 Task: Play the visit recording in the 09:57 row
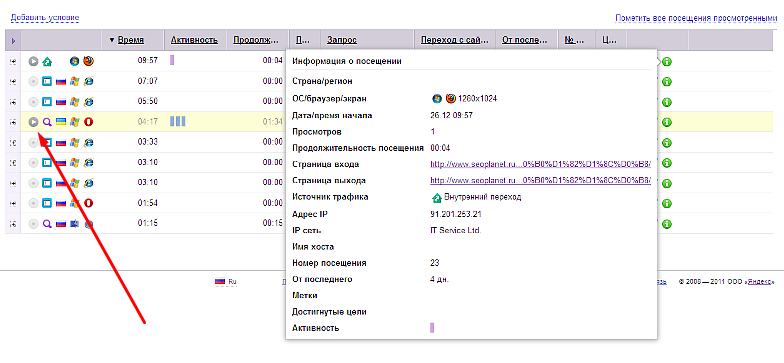click(x=33, y=61)
